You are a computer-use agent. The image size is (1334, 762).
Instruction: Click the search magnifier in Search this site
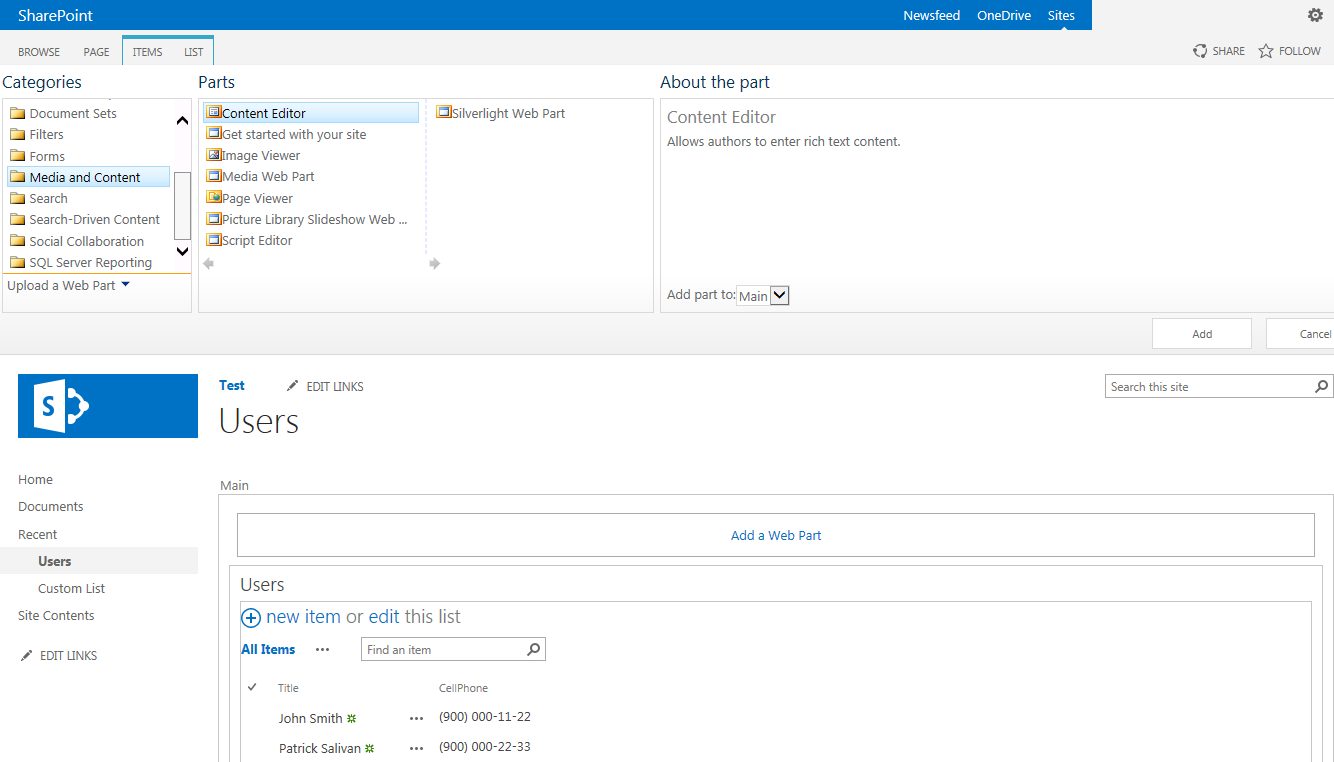pyautogui.click(x=1322, y=386)
